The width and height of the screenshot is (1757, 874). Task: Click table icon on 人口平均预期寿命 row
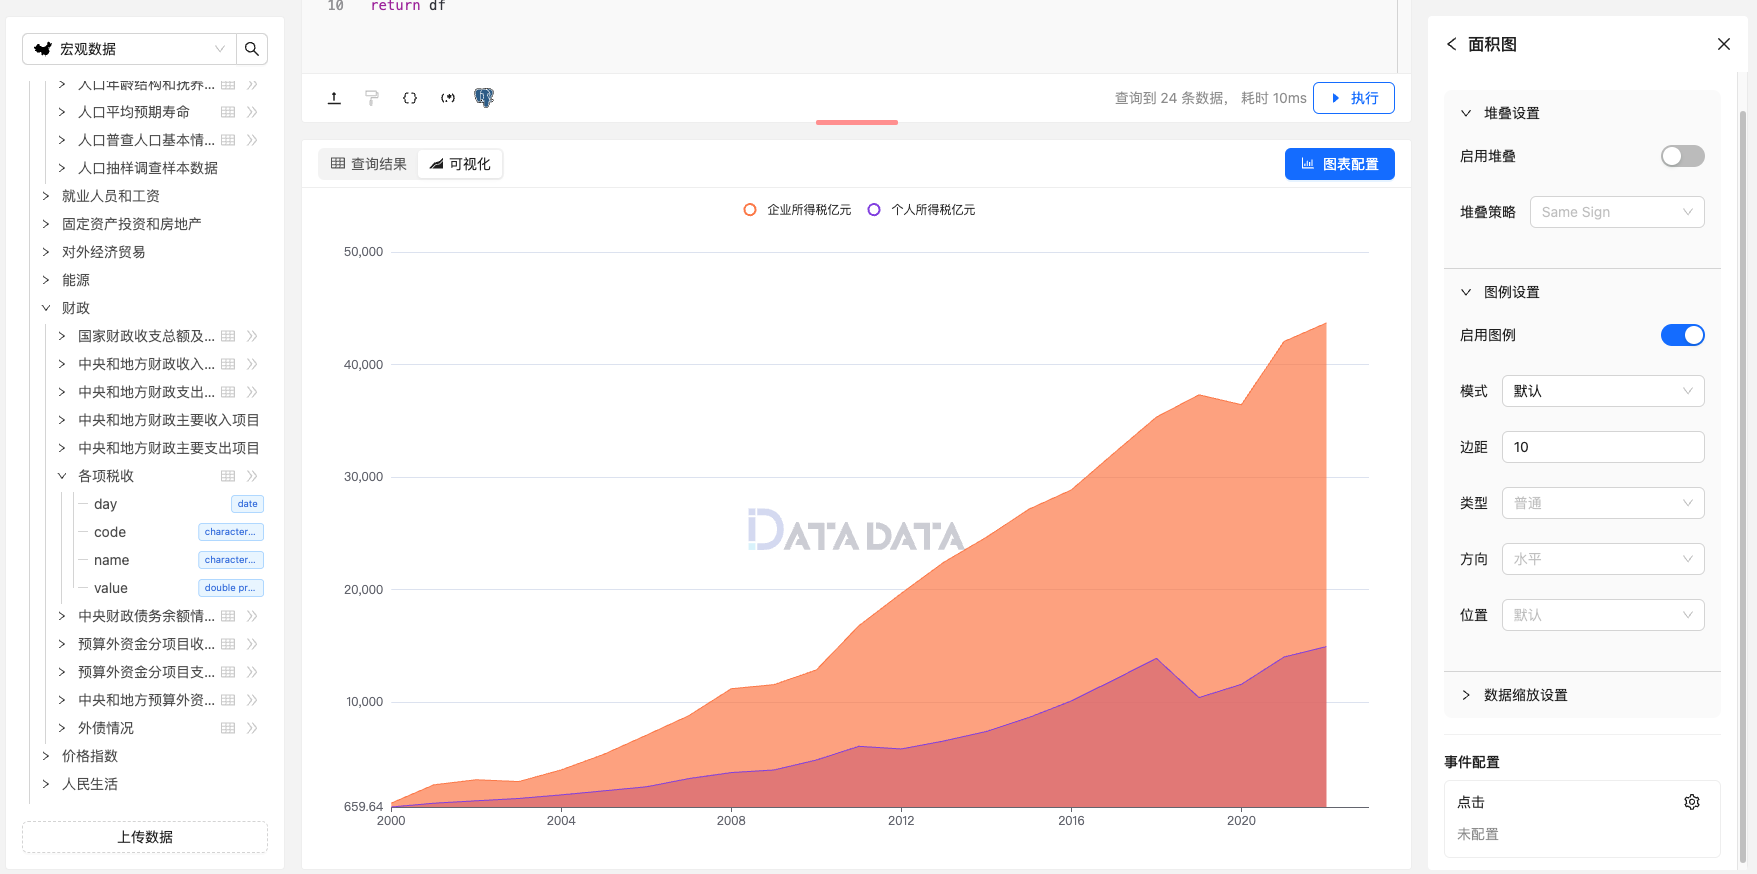228,112
